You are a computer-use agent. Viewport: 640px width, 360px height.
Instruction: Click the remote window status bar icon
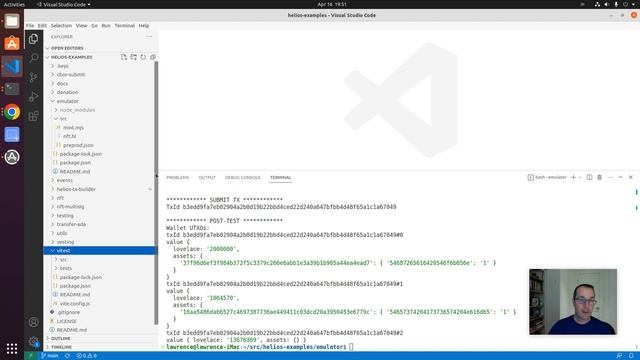point(31,356)
